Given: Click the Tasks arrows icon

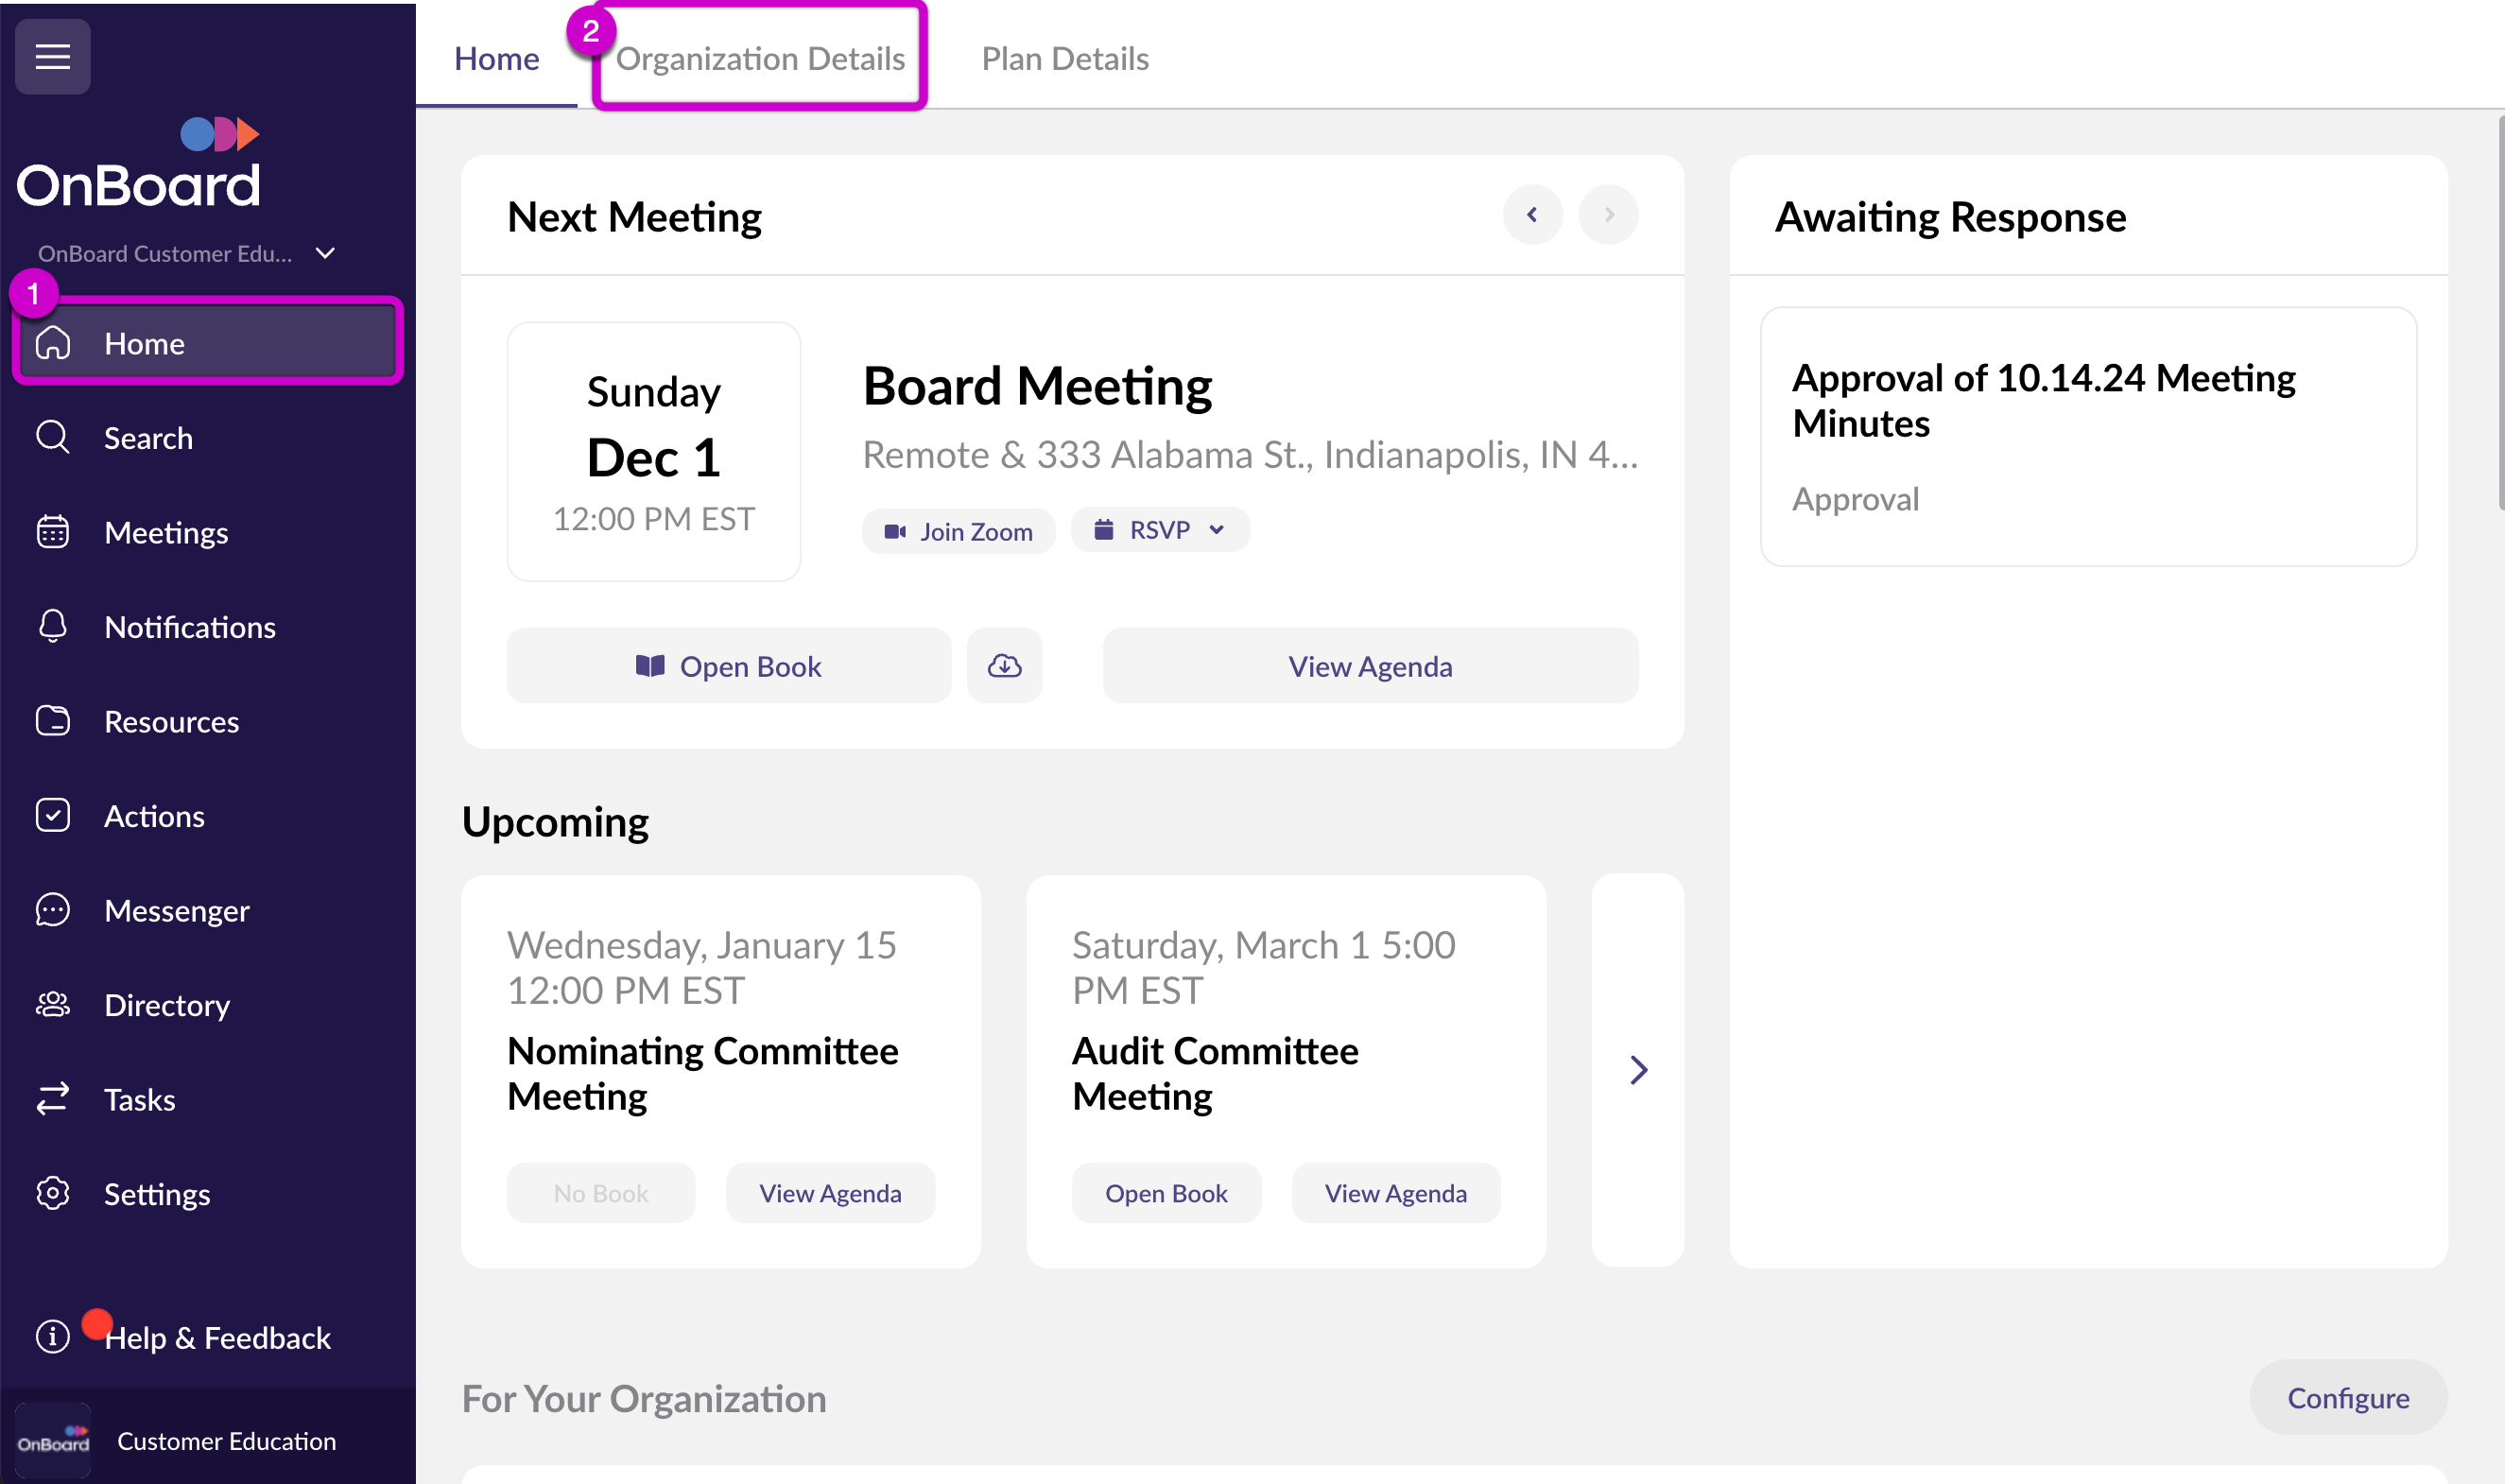Looking at the screenshot, I should tap(53, 1098).
